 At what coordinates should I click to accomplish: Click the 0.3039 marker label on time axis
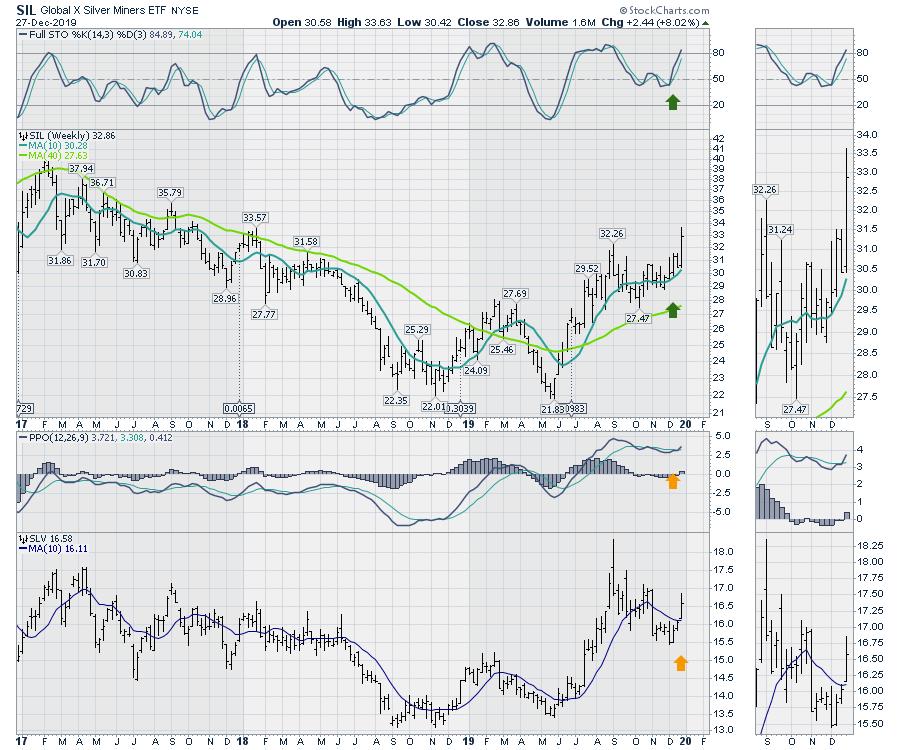point(460,409)
